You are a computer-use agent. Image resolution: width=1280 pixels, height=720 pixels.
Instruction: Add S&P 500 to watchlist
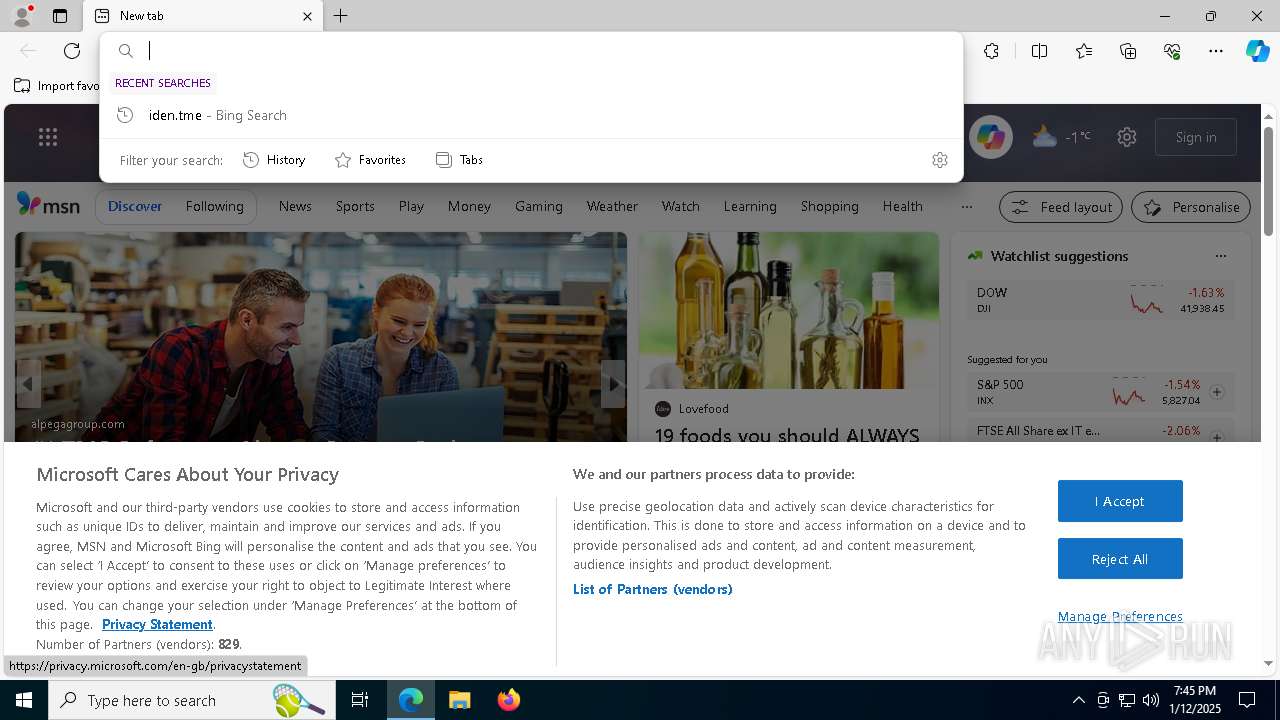tap(1217, 392)
